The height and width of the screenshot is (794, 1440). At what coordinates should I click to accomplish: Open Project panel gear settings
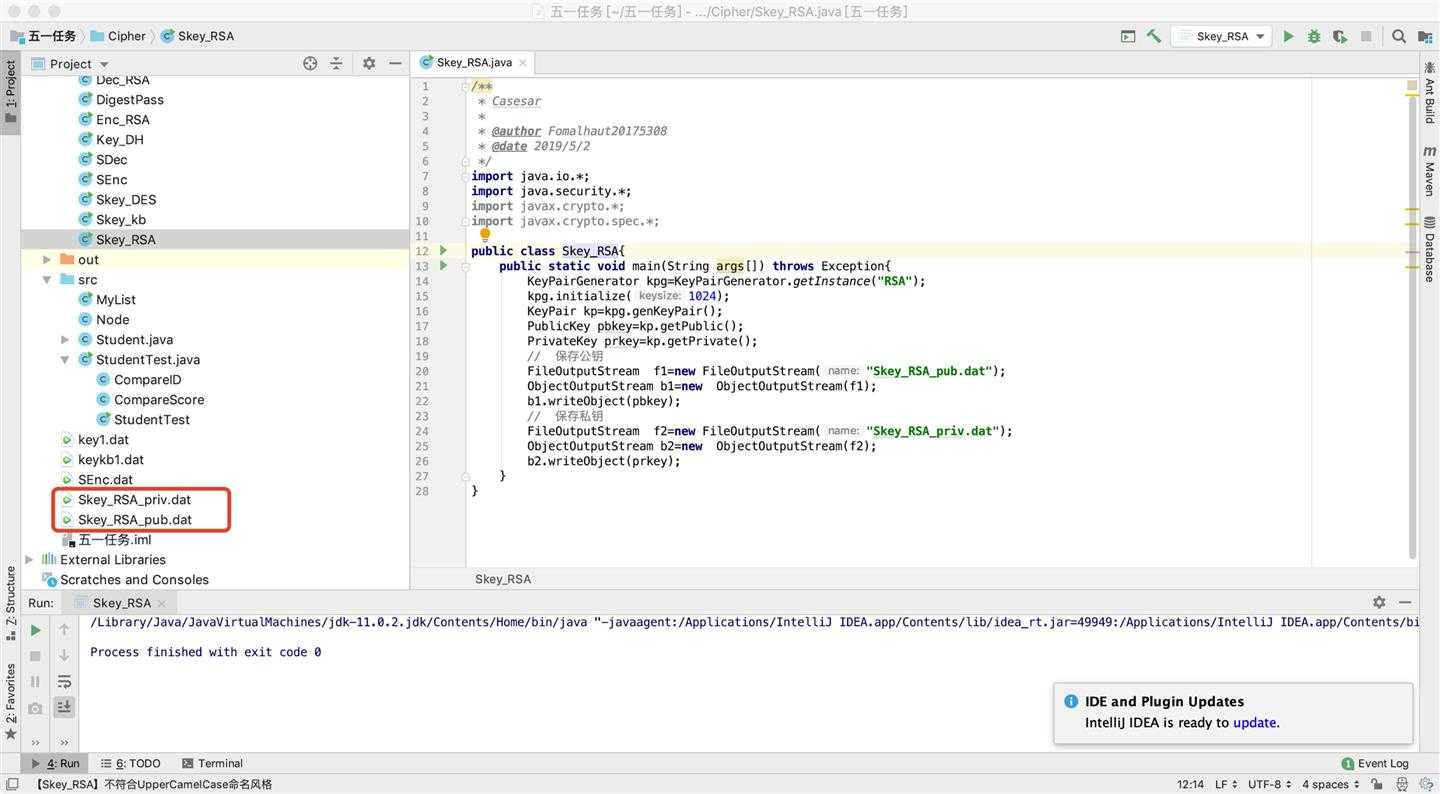point(369,63)
